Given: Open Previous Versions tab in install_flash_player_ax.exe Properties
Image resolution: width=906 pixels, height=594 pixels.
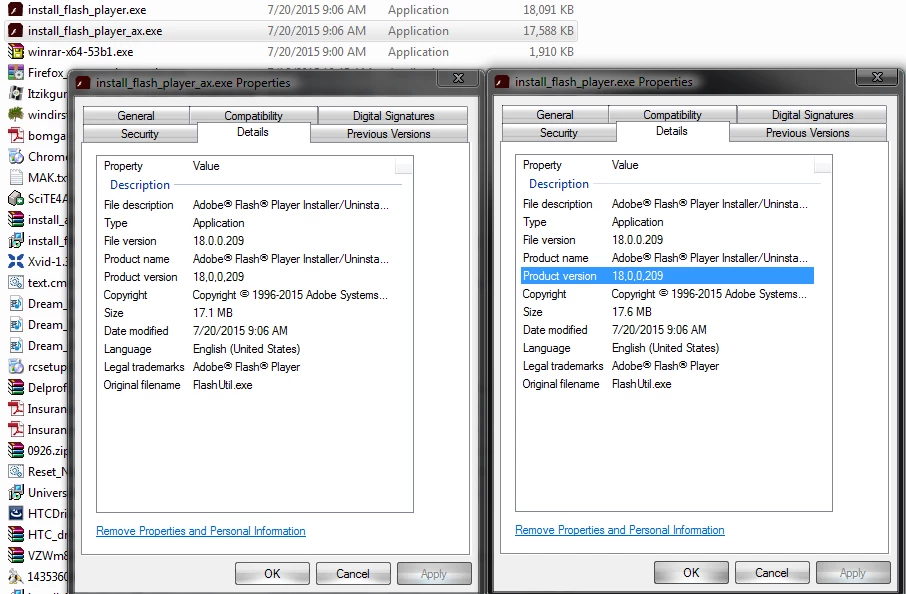Looking at the screenshot, I should [x=389, y=133].
